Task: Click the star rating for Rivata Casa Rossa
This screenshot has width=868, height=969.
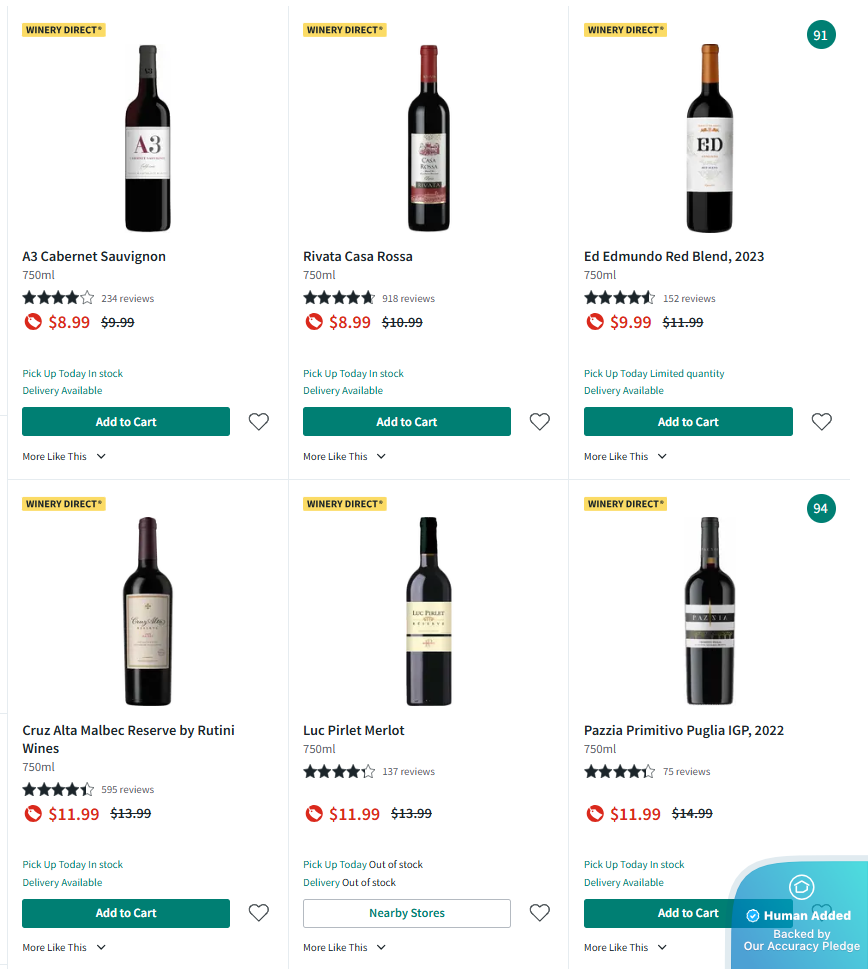Action: coord(339,298)
